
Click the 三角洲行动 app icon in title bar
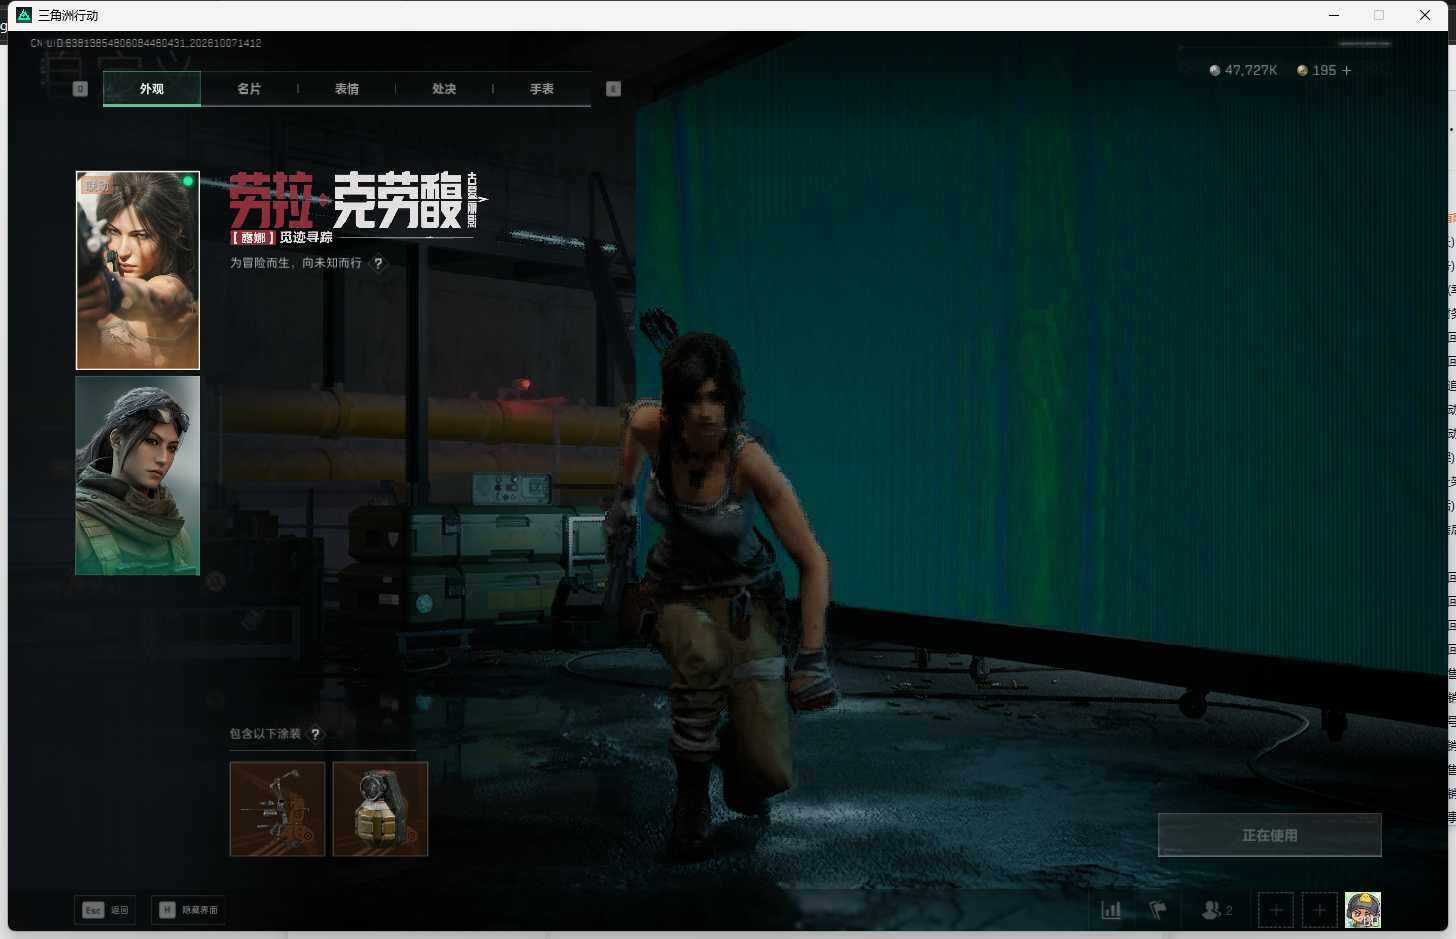point(24,15)
